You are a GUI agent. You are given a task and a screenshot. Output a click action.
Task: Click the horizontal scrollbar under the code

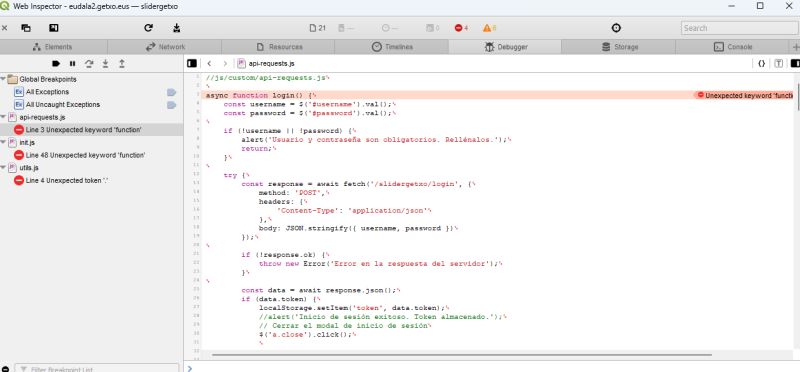[x=461, y=355]
